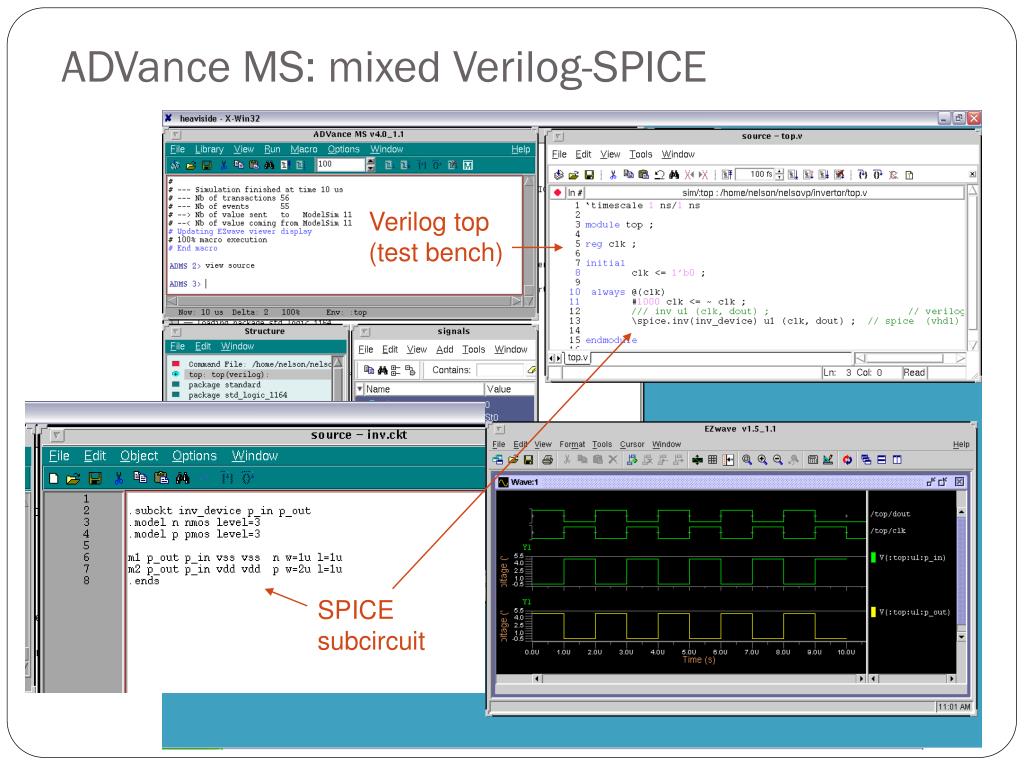Click the zoom in magnifier in EZwave toolbar
The height and width of the screenshot is (768, 1024).
point(762,460)
